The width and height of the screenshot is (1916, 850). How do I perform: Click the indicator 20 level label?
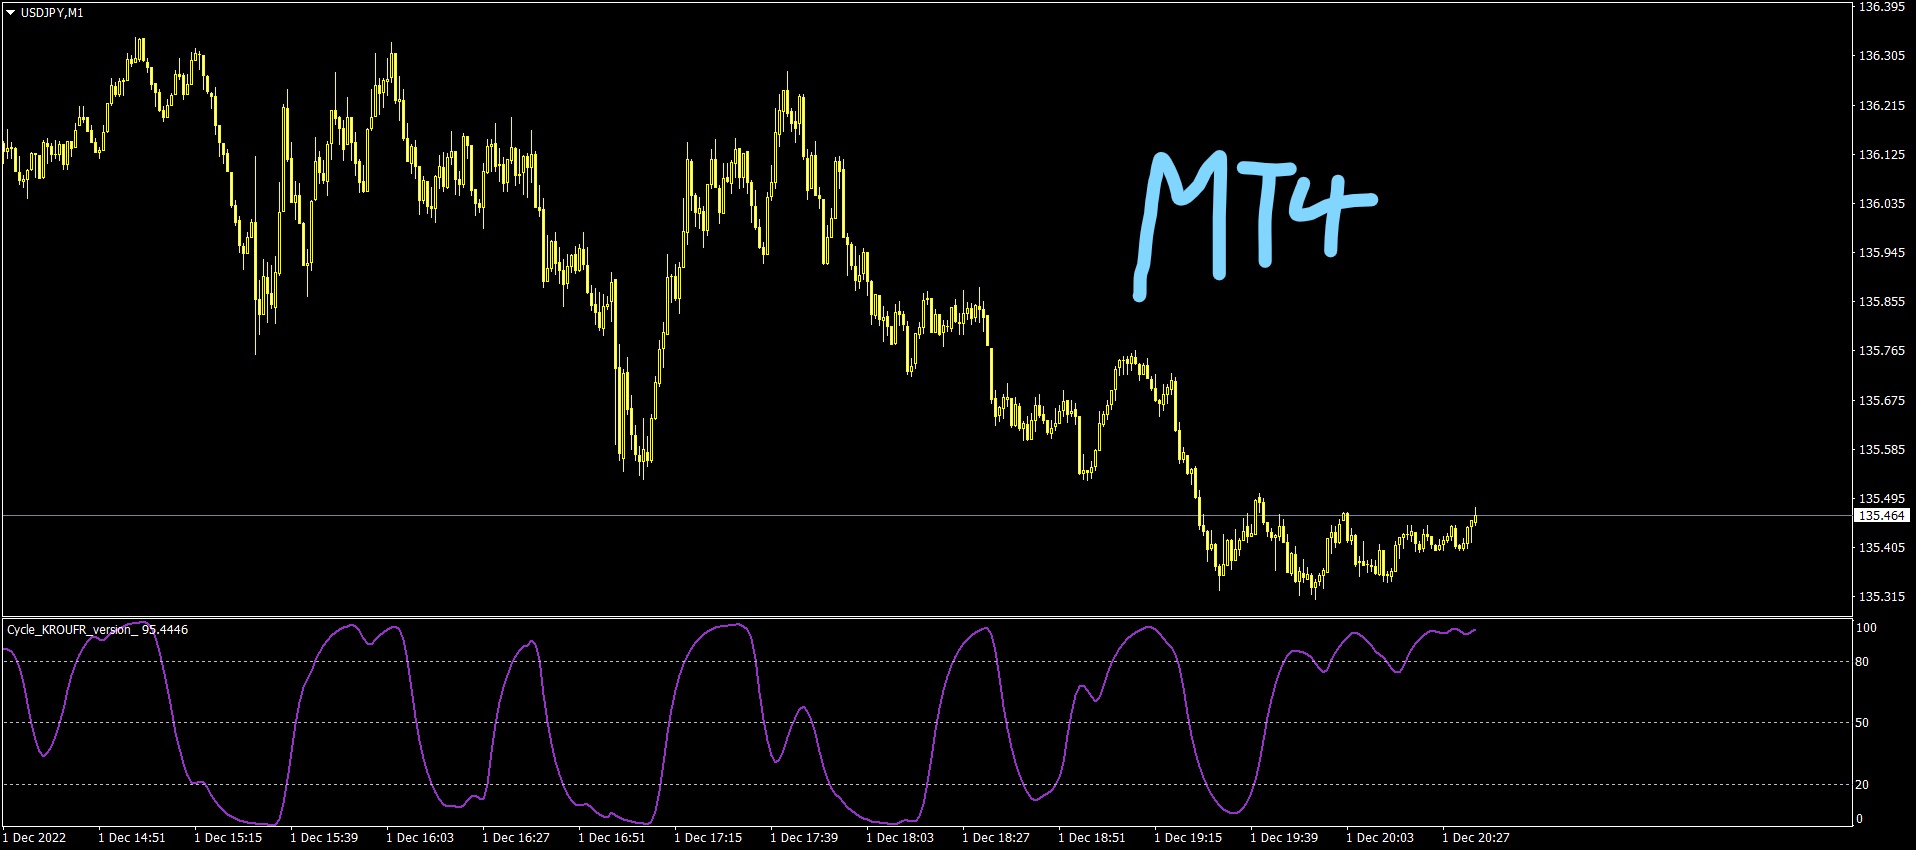1862,785
